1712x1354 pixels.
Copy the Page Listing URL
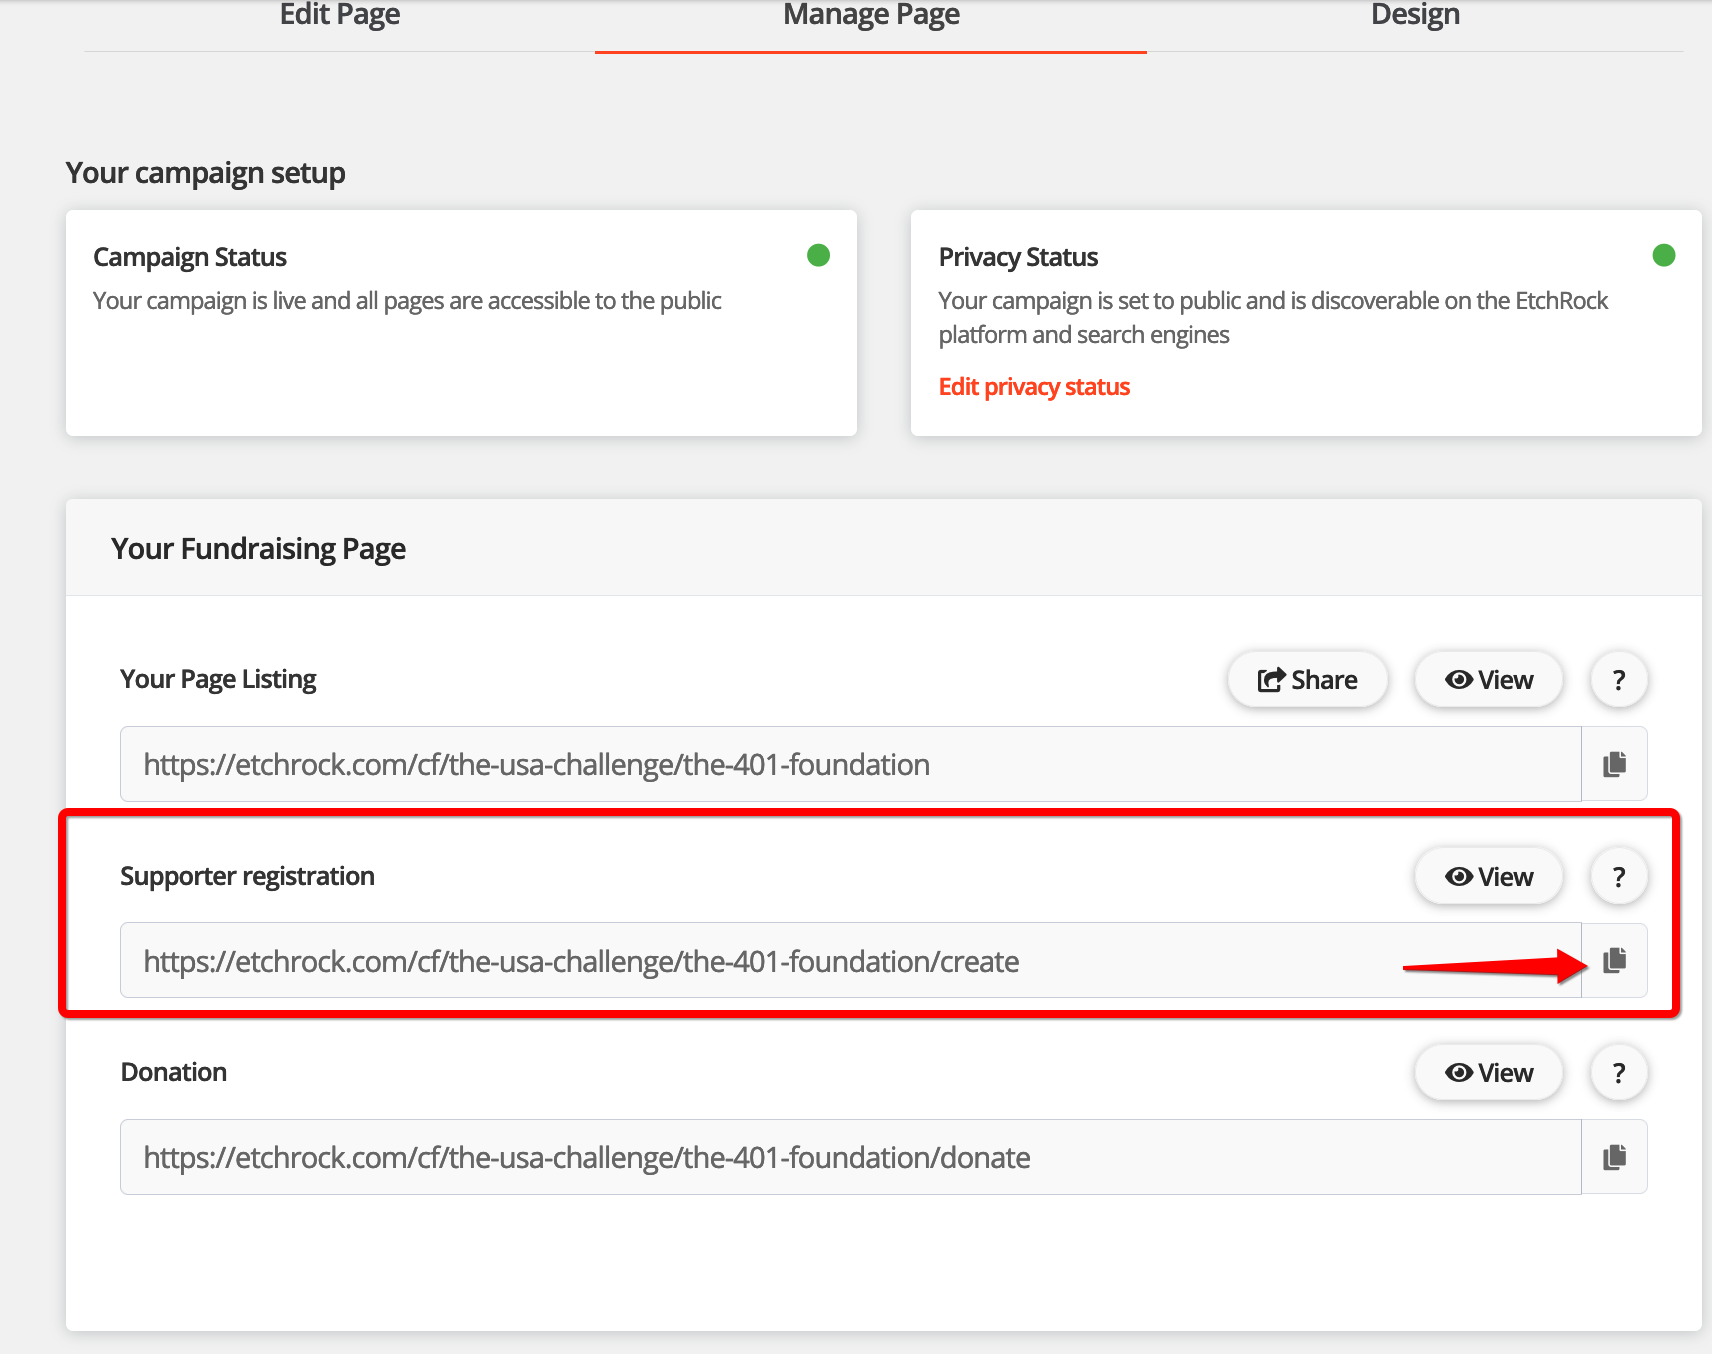(1614, 765)
